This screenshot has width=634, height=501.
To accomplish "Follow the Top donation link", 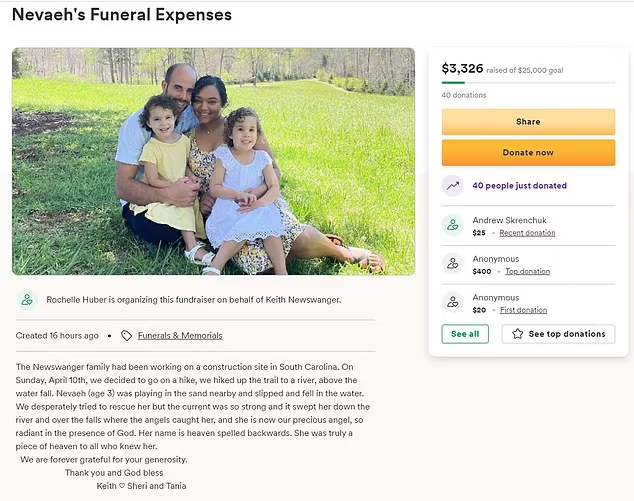I will point(527,271).
